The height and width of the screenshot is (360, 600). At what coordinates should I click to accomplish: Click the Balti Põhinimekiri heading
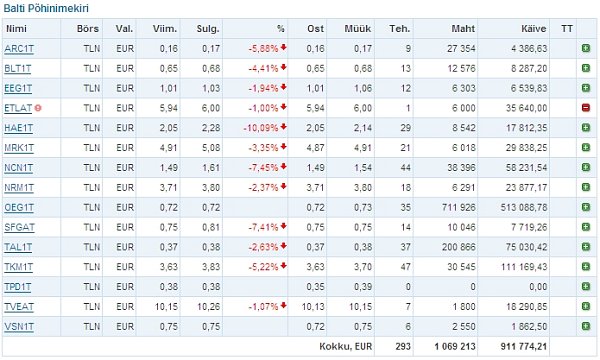click(46, 8)
